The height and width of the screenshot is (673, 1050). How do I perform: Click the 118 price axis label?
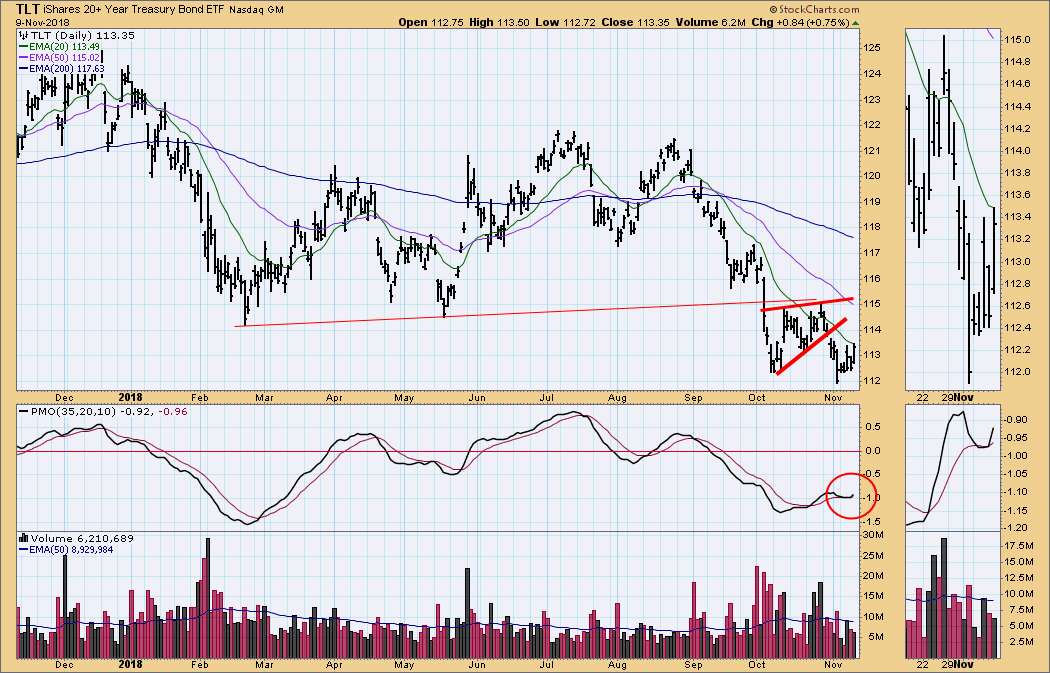pyautogui.click(x=871, y=226)
